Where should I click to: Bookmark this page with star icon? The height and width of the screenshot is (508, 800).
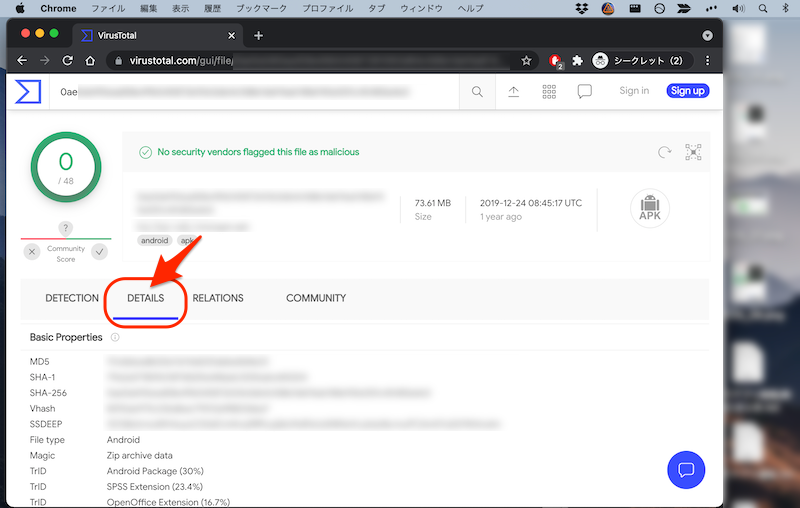526,60
